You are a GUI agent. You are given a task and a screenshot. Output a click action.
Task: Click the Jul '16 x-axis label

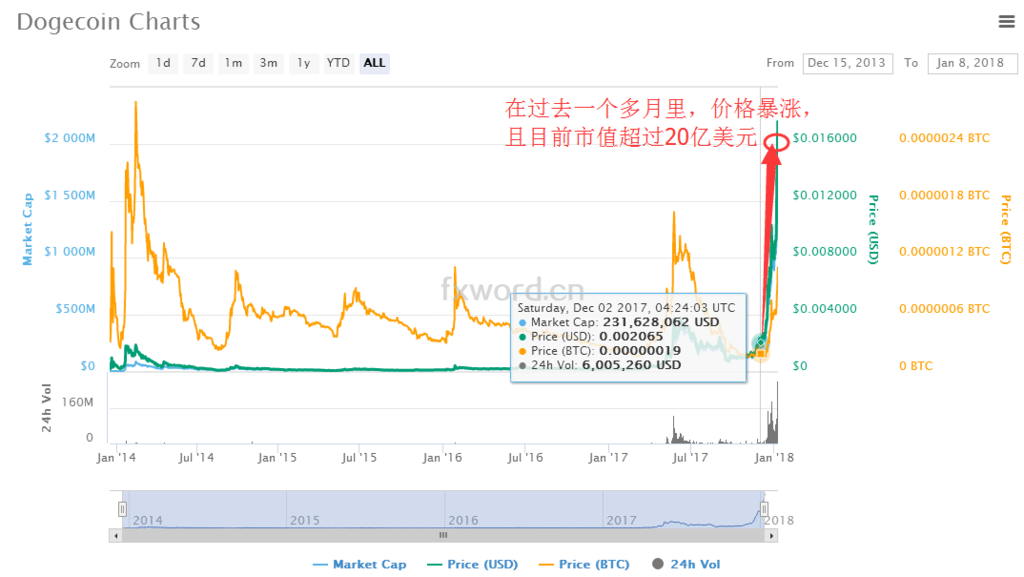(525, 458)
